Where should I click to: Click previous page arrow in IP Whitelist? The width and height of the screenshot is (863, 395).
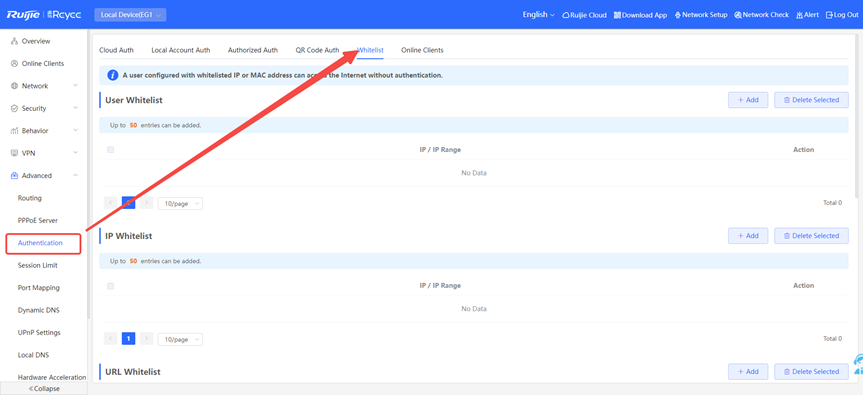(x=111, y=339)
